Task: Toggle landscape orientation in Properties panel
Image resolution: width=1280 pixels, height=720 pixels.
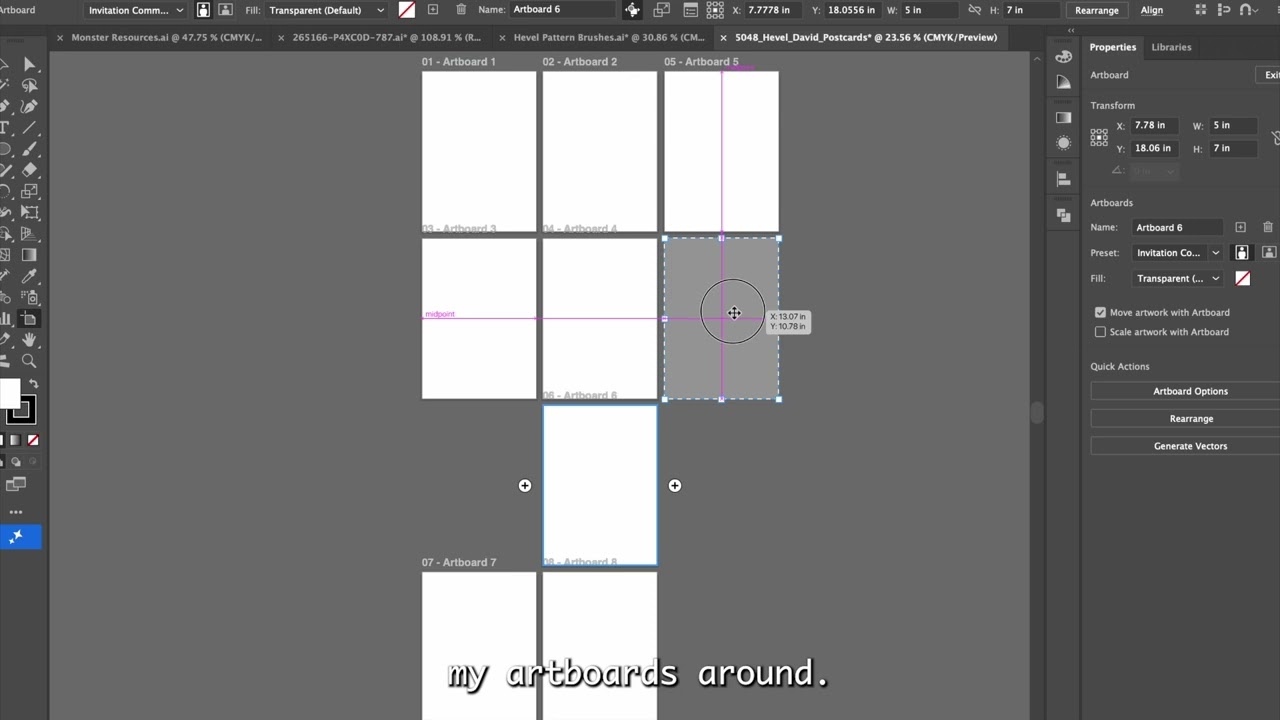Action: tap(1269, 253)
